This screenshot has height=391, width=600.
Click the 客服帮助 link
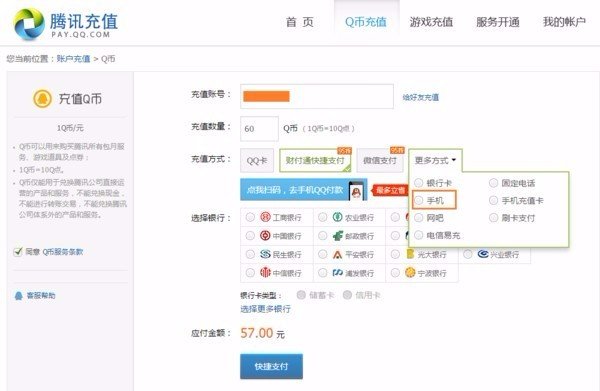[x=41, y=296]
